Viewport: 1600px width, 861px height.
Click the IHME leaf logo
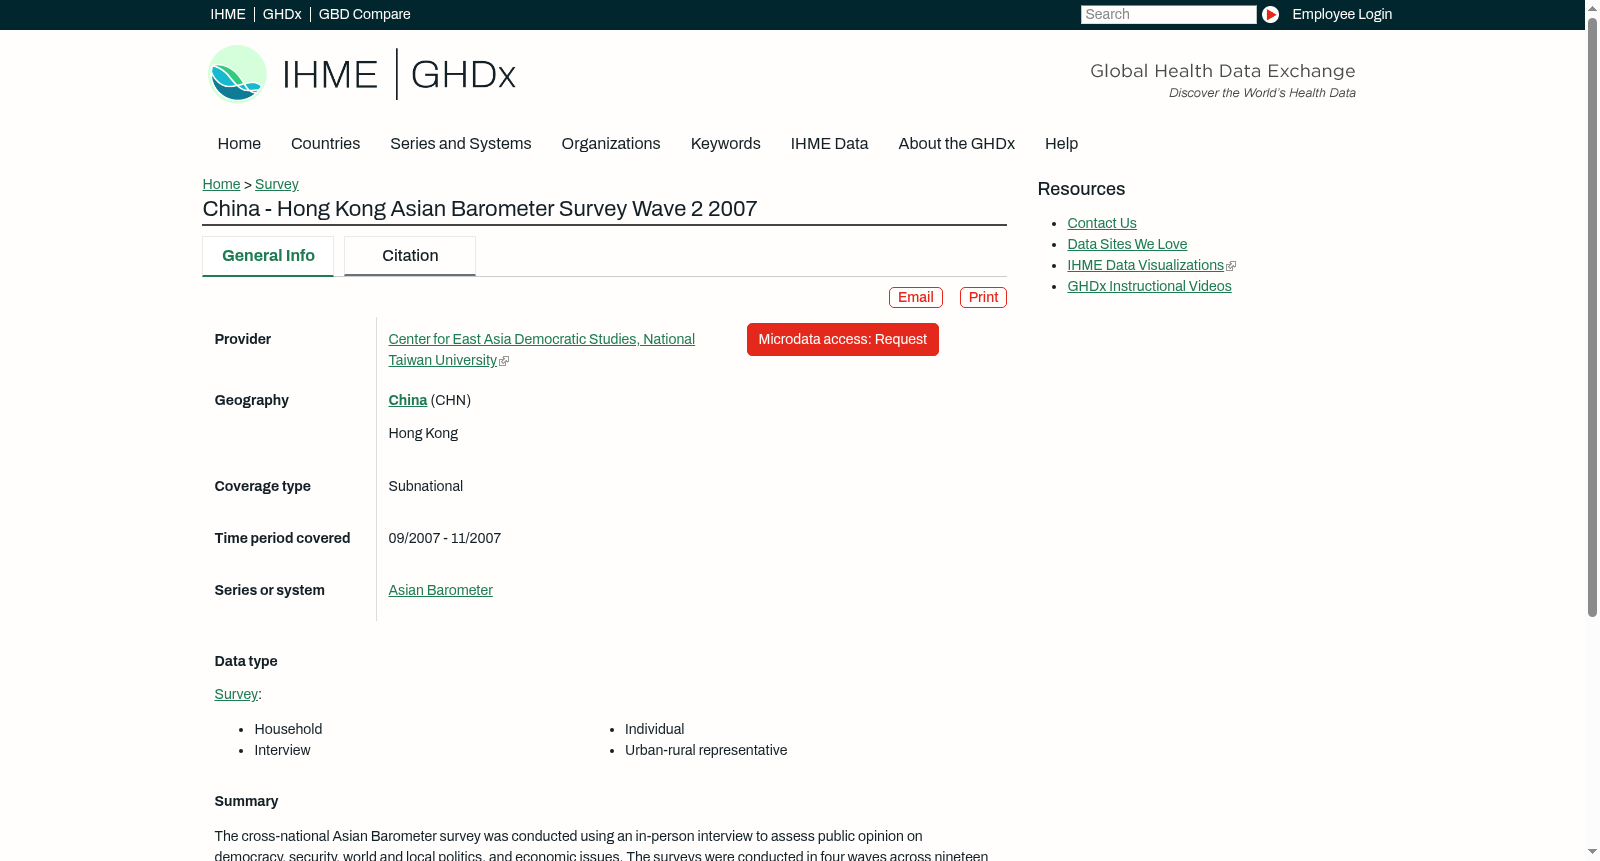[237, 74]
